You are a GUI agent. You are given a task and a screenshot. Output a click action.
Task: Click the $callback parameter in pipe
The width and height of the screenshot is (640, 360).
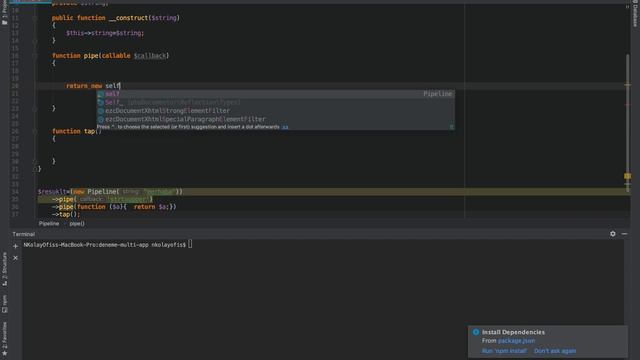click(x=150, y=56)
